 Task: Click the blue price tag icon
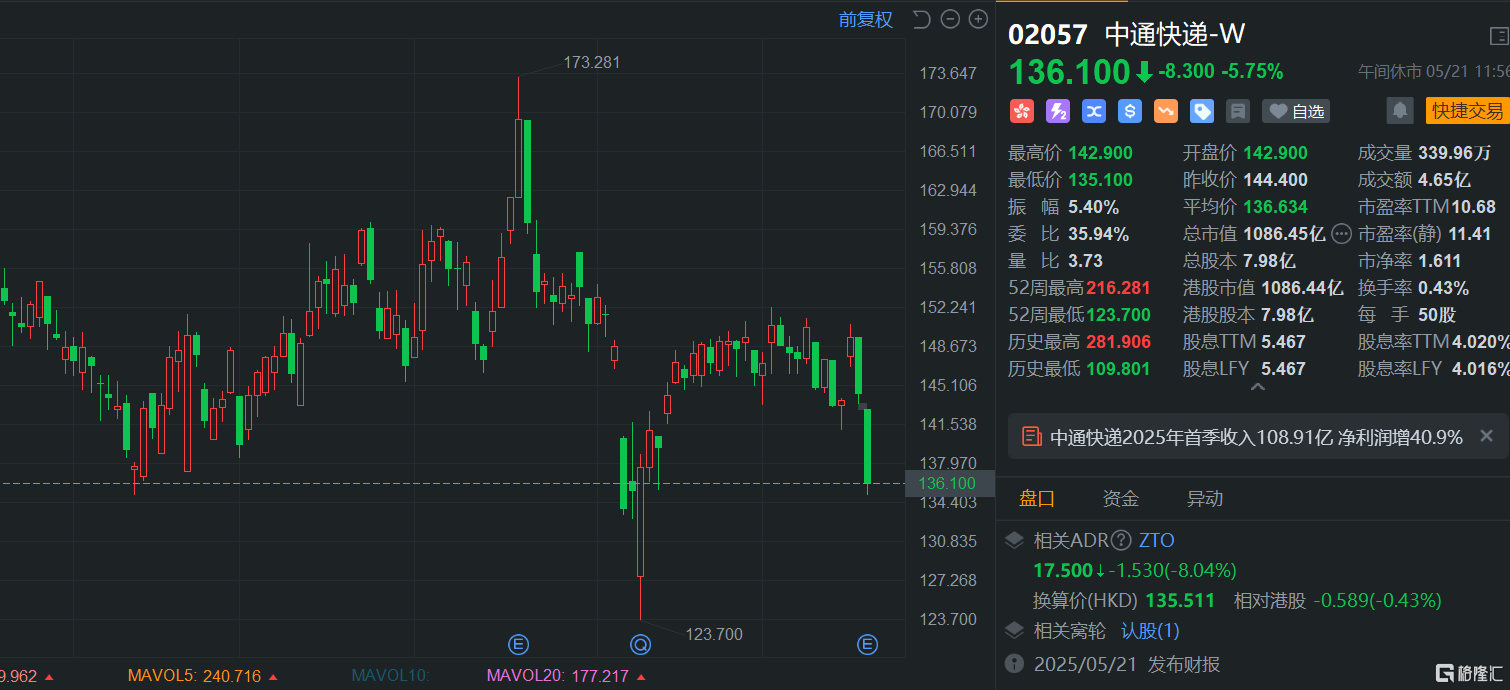[x=1202, y=111]
